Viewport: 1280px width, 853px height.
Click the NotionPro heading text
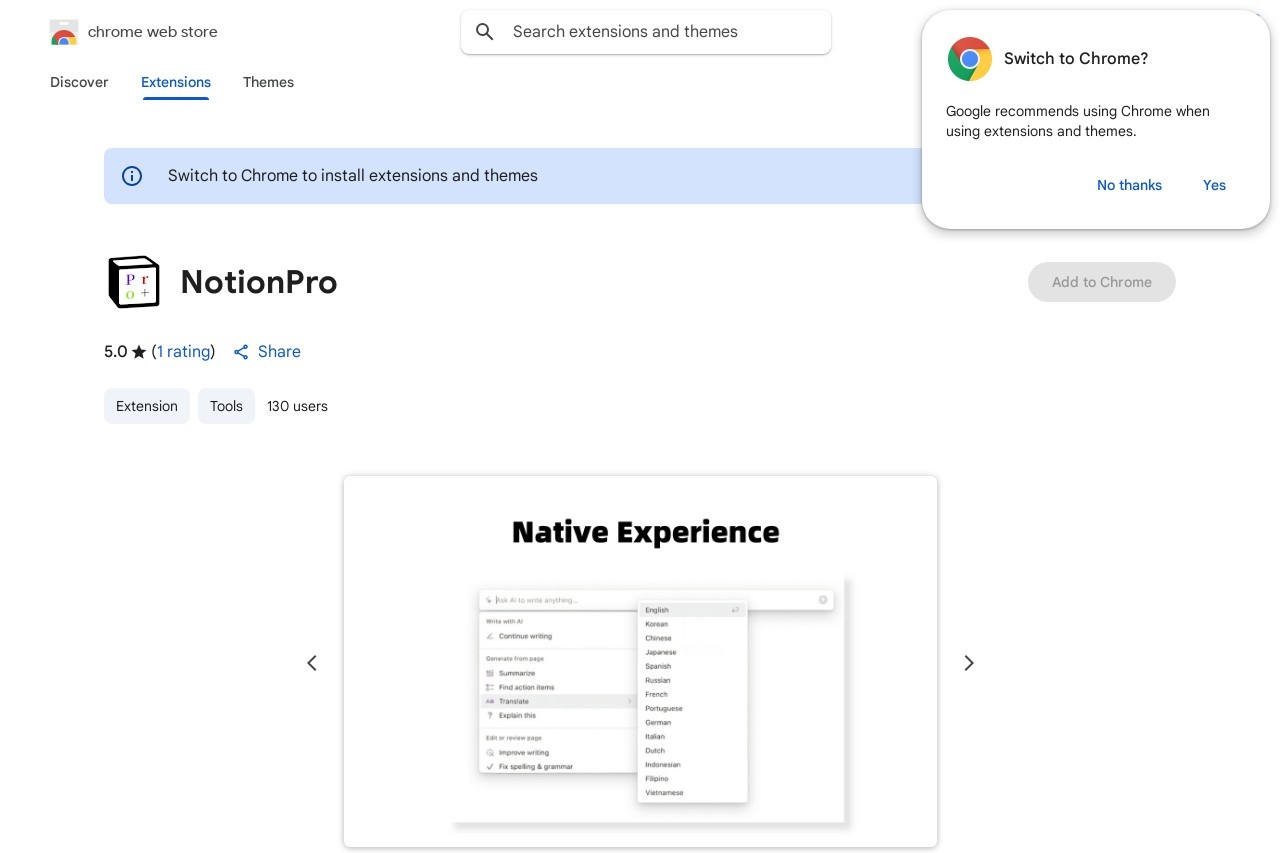259,283
